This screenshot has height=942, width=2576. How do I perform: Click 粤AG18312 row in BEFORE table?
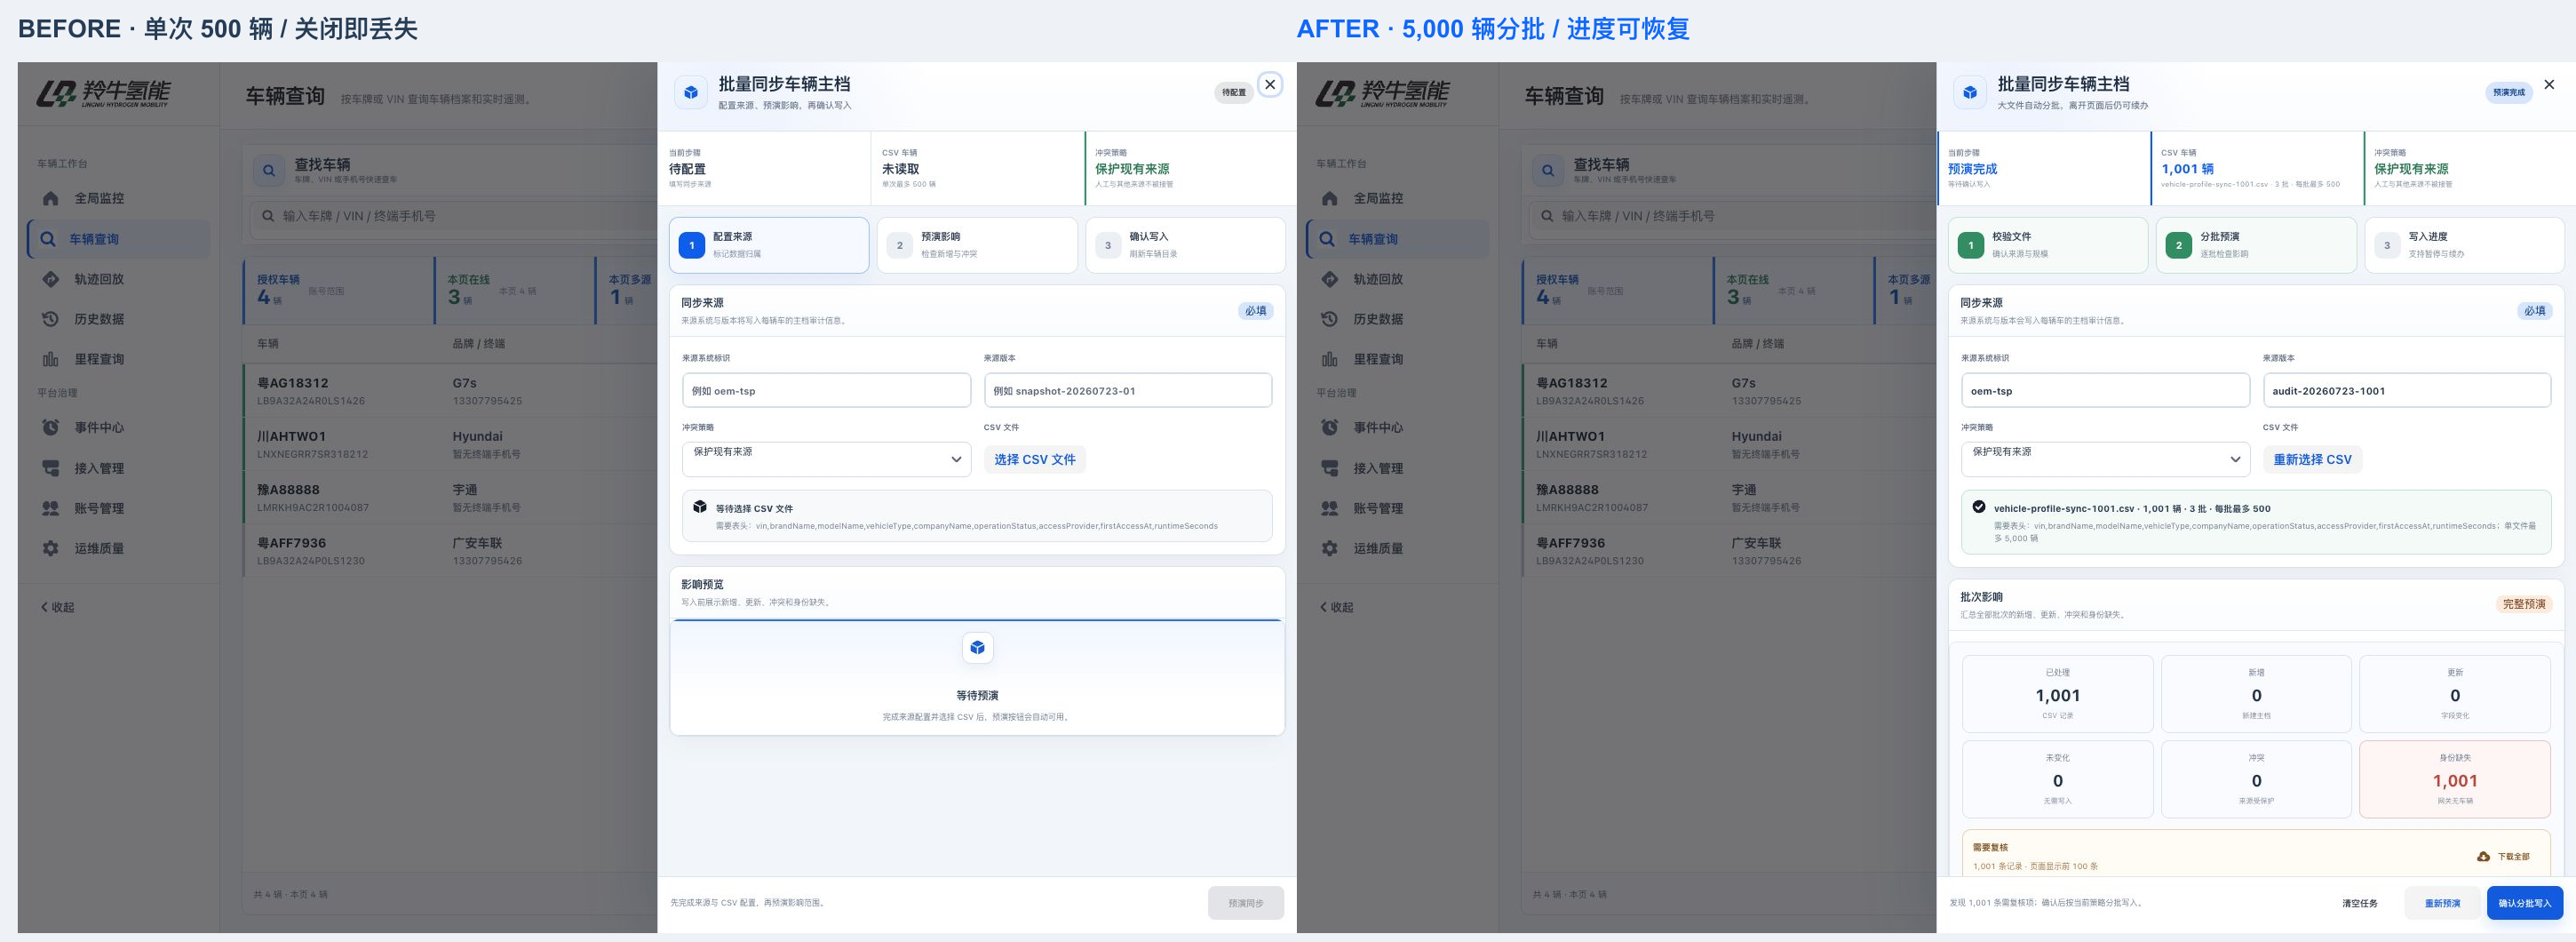pos(449,390)
